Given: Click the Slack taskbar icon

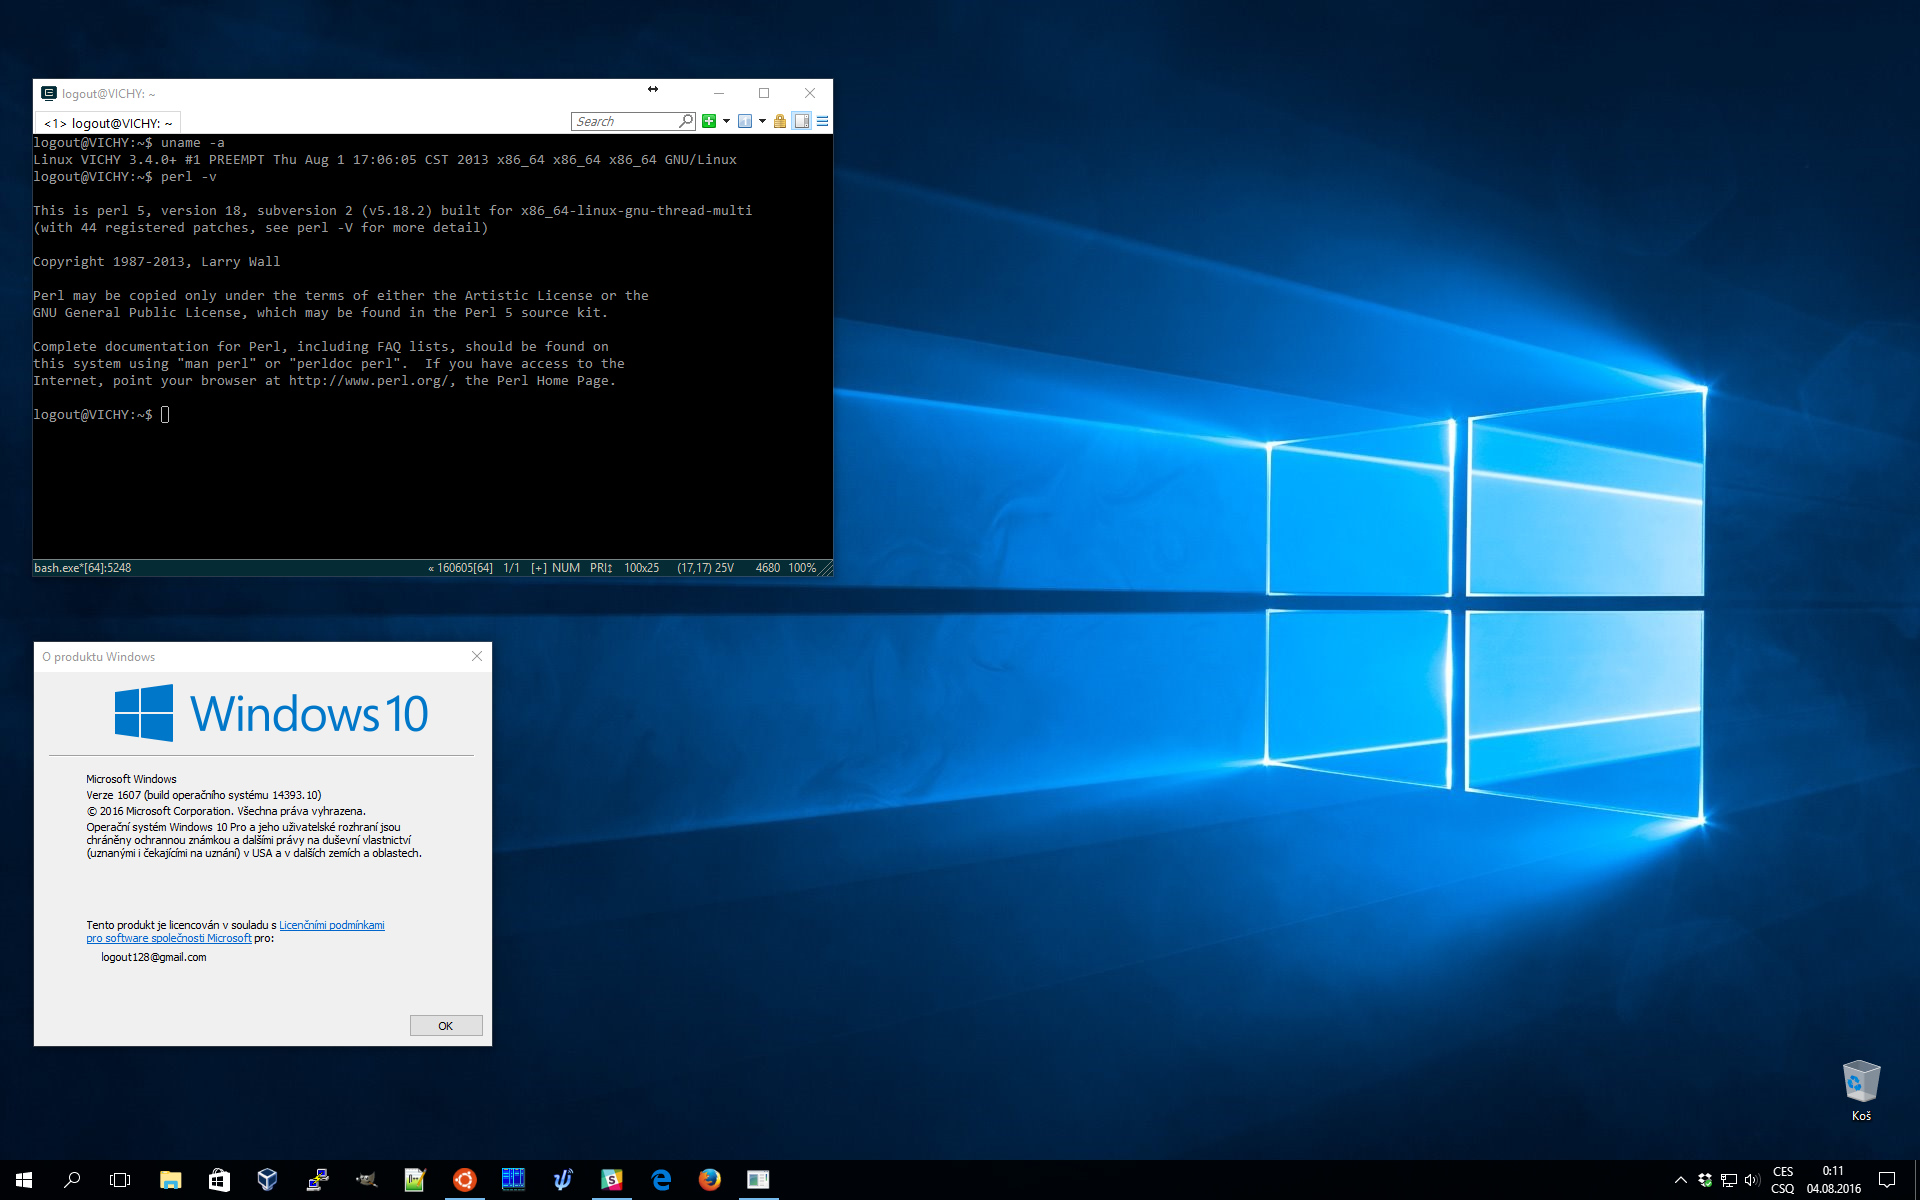Looking at the screenshot, I should pos(611,1180).
